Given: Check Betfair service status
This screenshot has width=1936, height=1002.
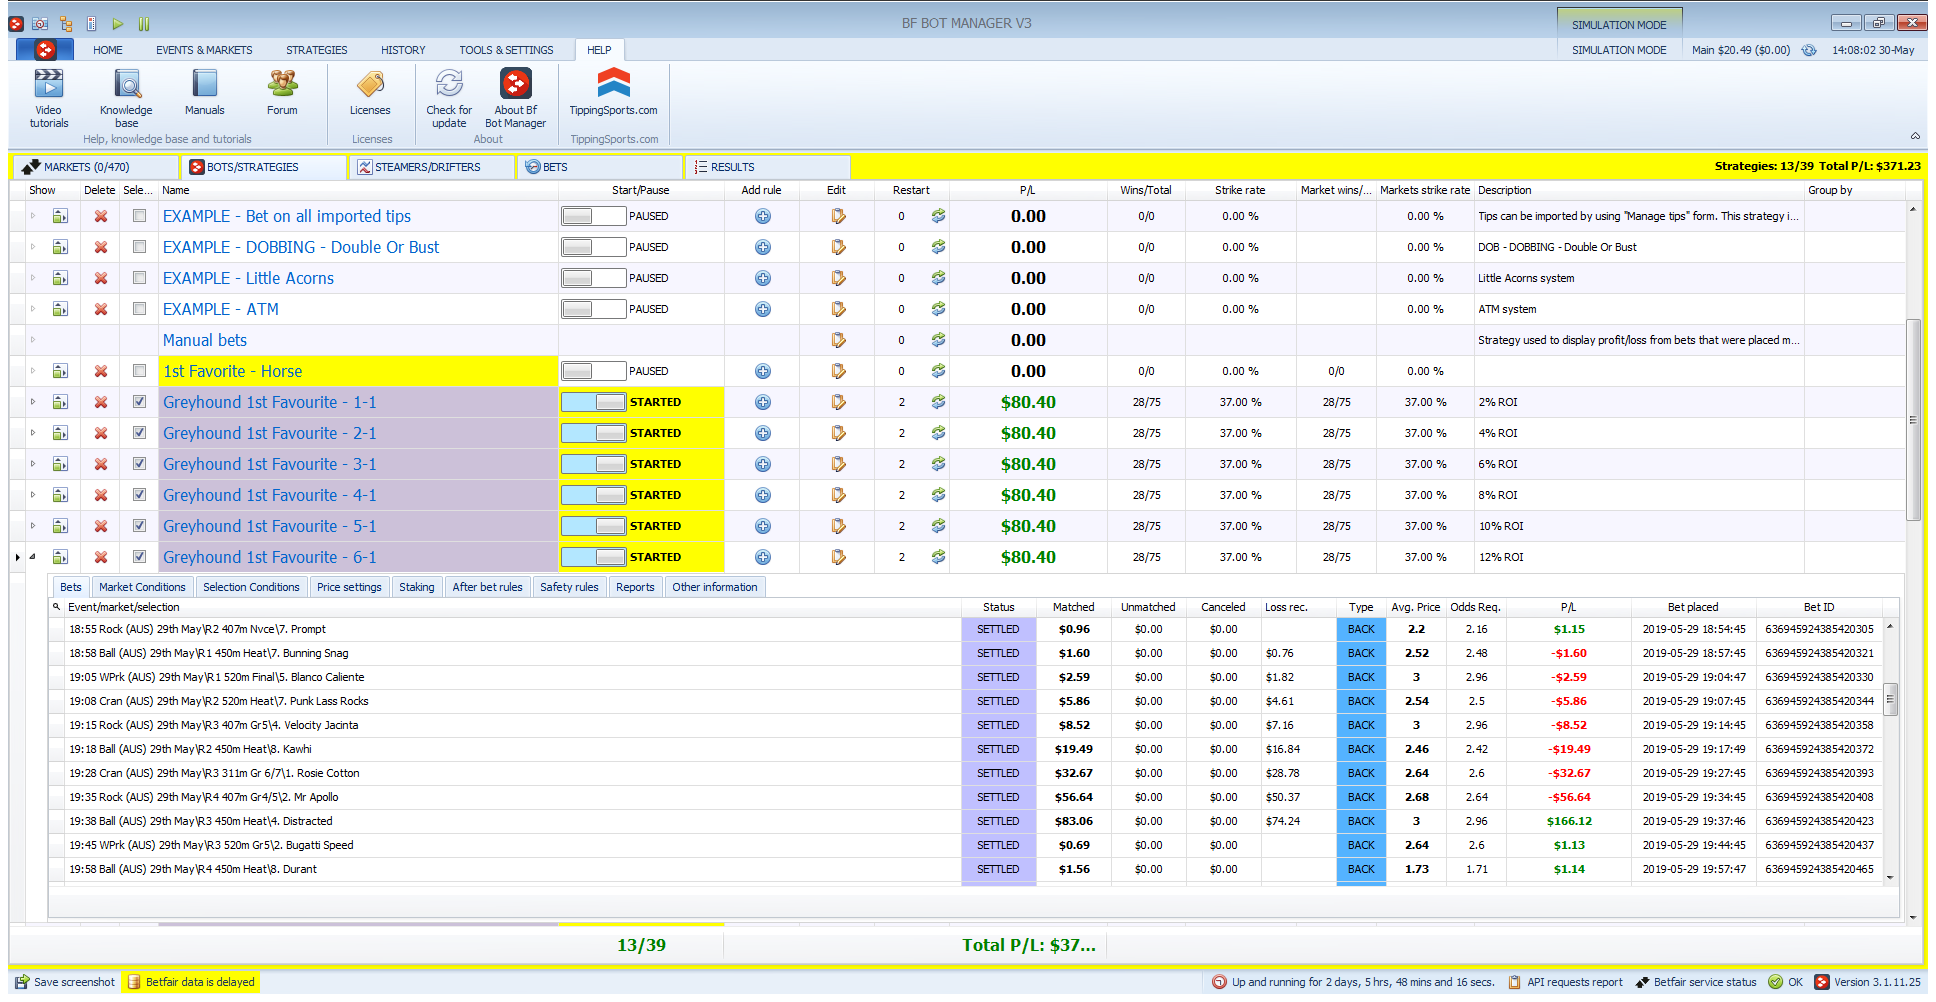Looking at the screenshot, I should click(x=1696, y=982).
